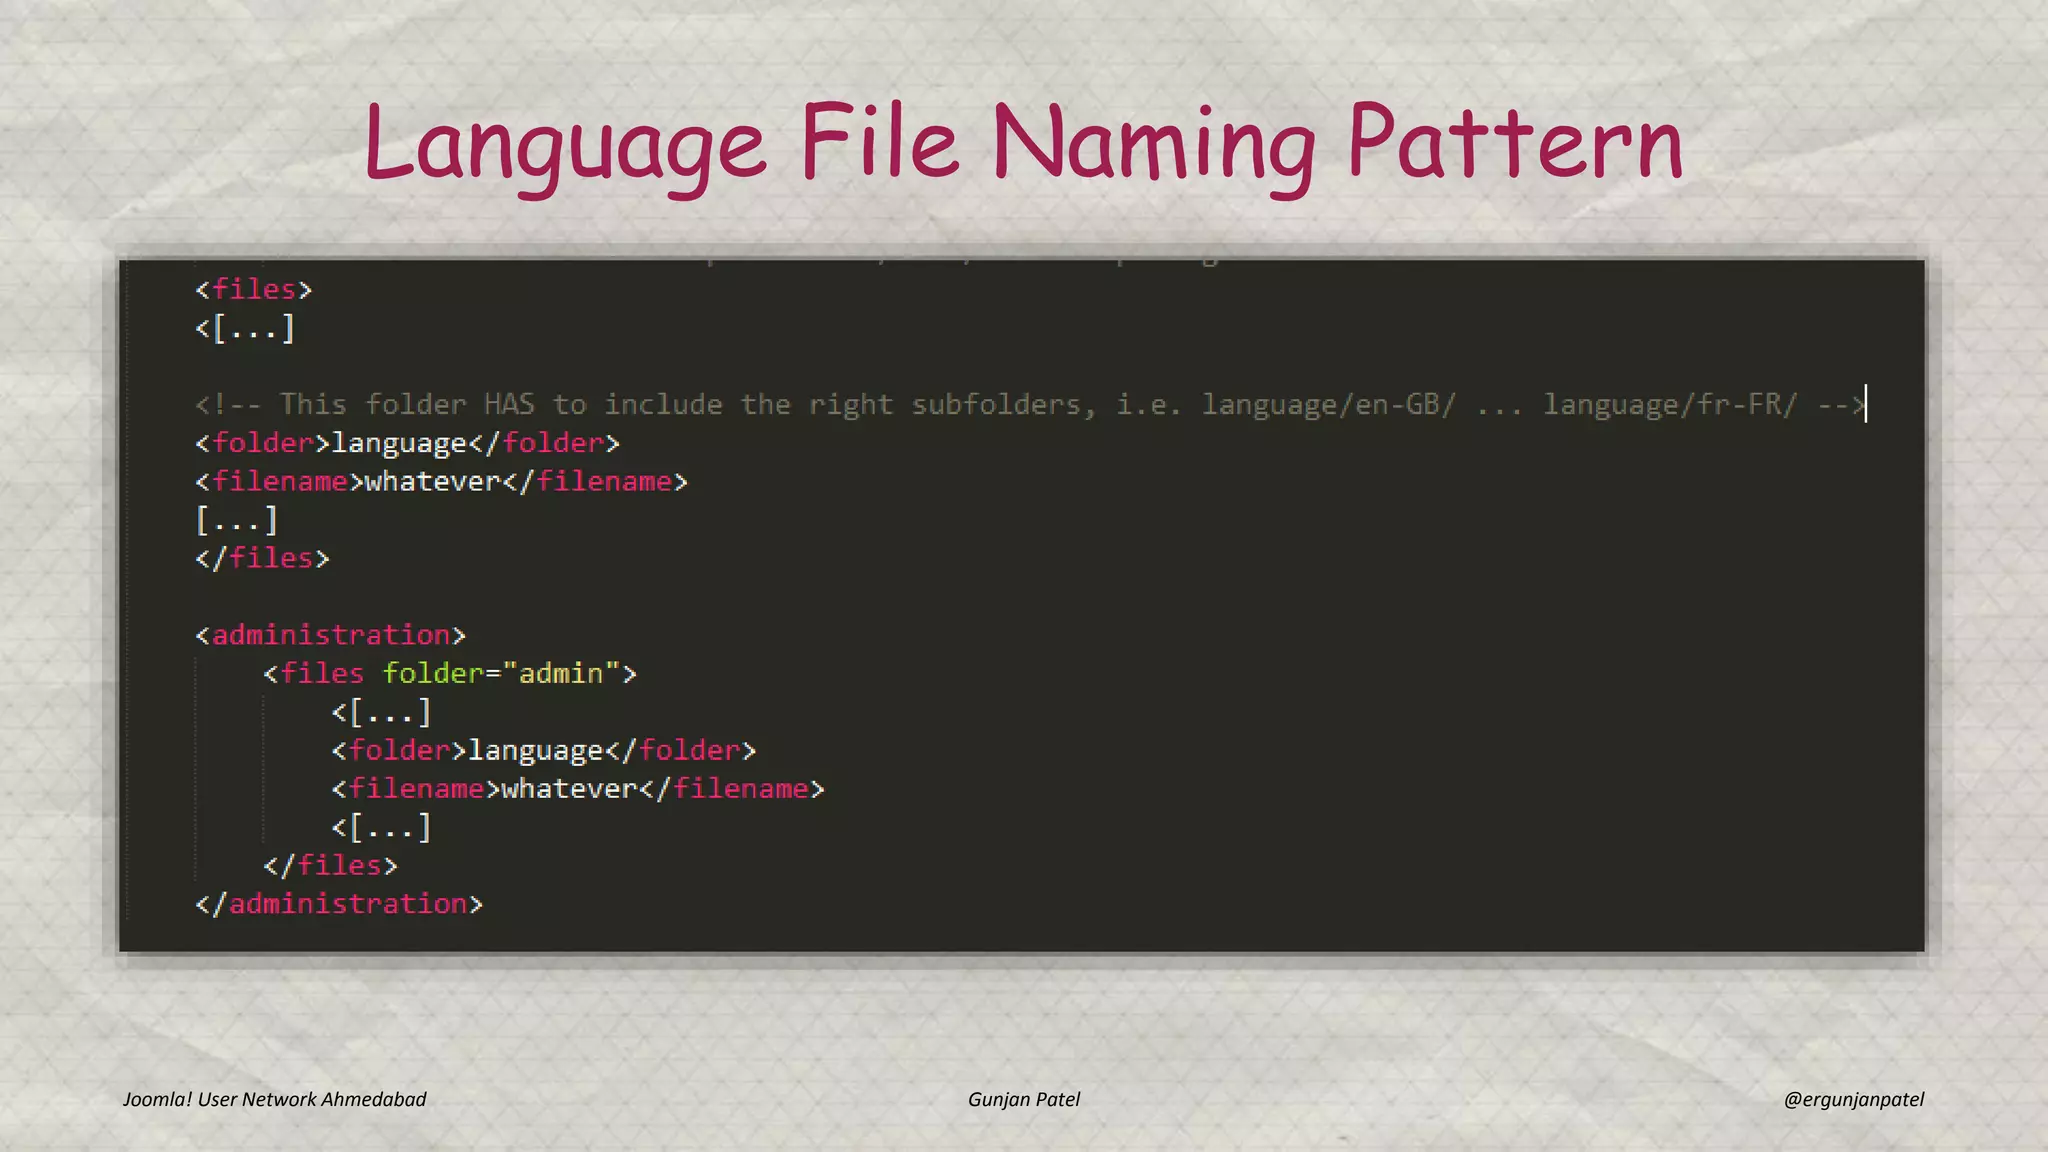This screenshot has width=2048, height=1152.
Task: Click 'language/fr-FR/' text in the comment
Action: pos(1669,404)
